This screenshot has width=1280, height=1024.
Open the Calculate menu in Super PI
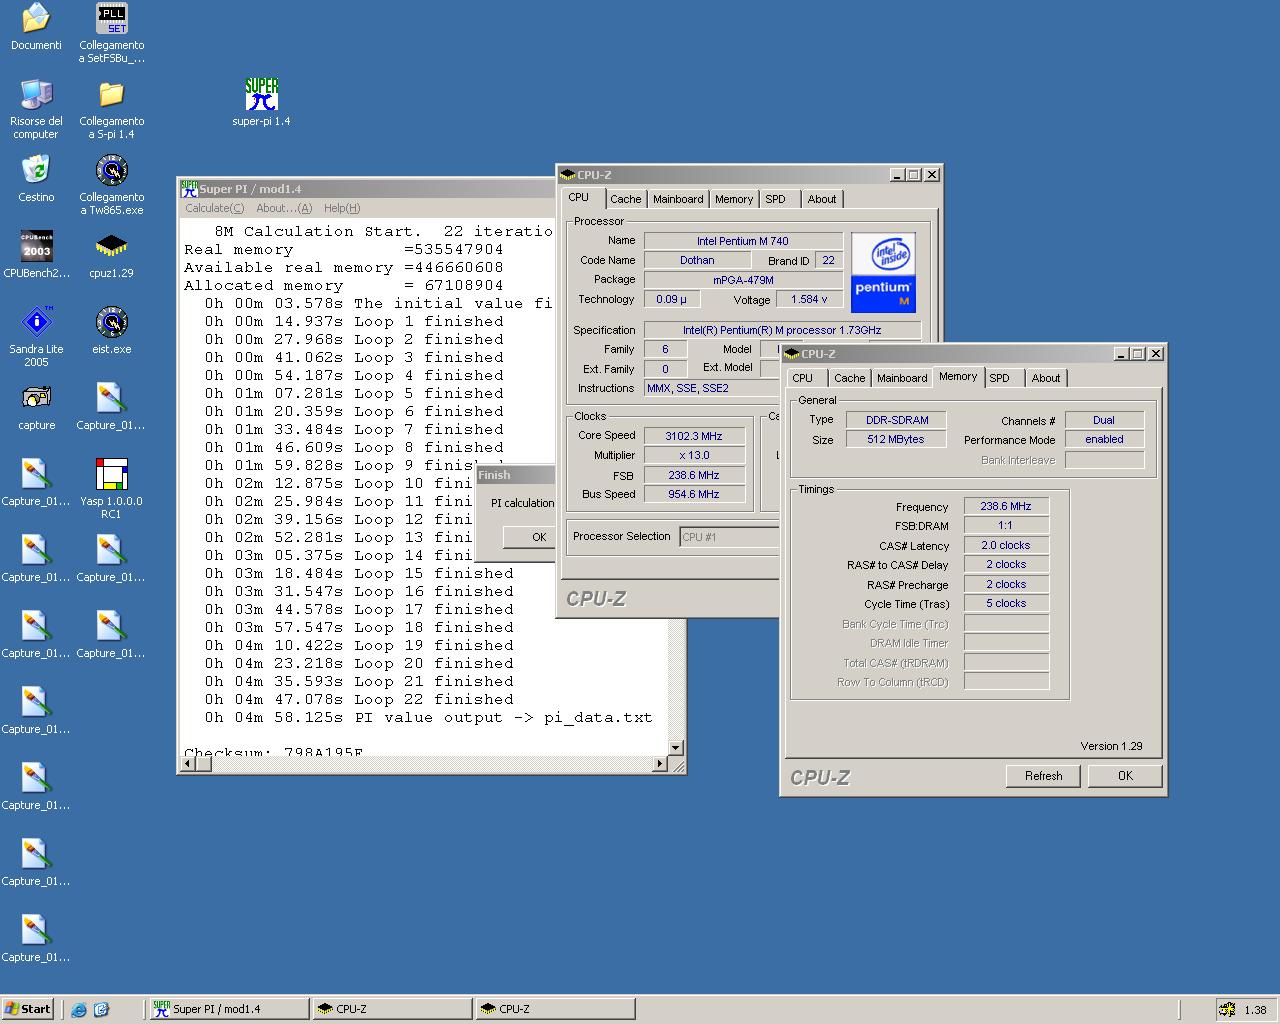coord(214,208)
